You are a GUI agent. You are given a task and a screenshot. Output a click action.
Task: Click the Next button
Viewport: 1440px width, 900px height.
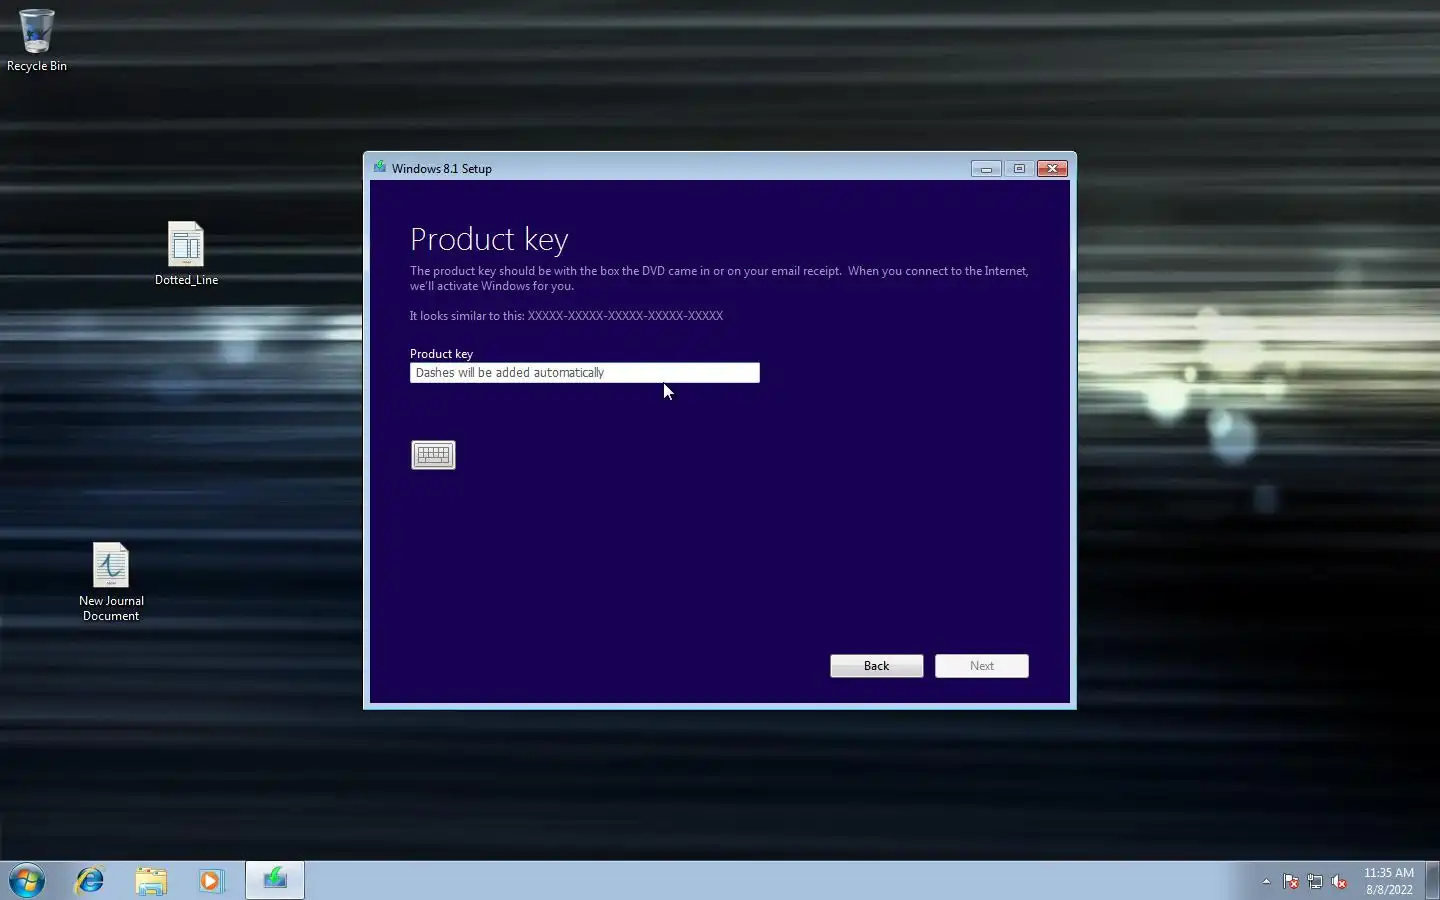tap(981, 666)
